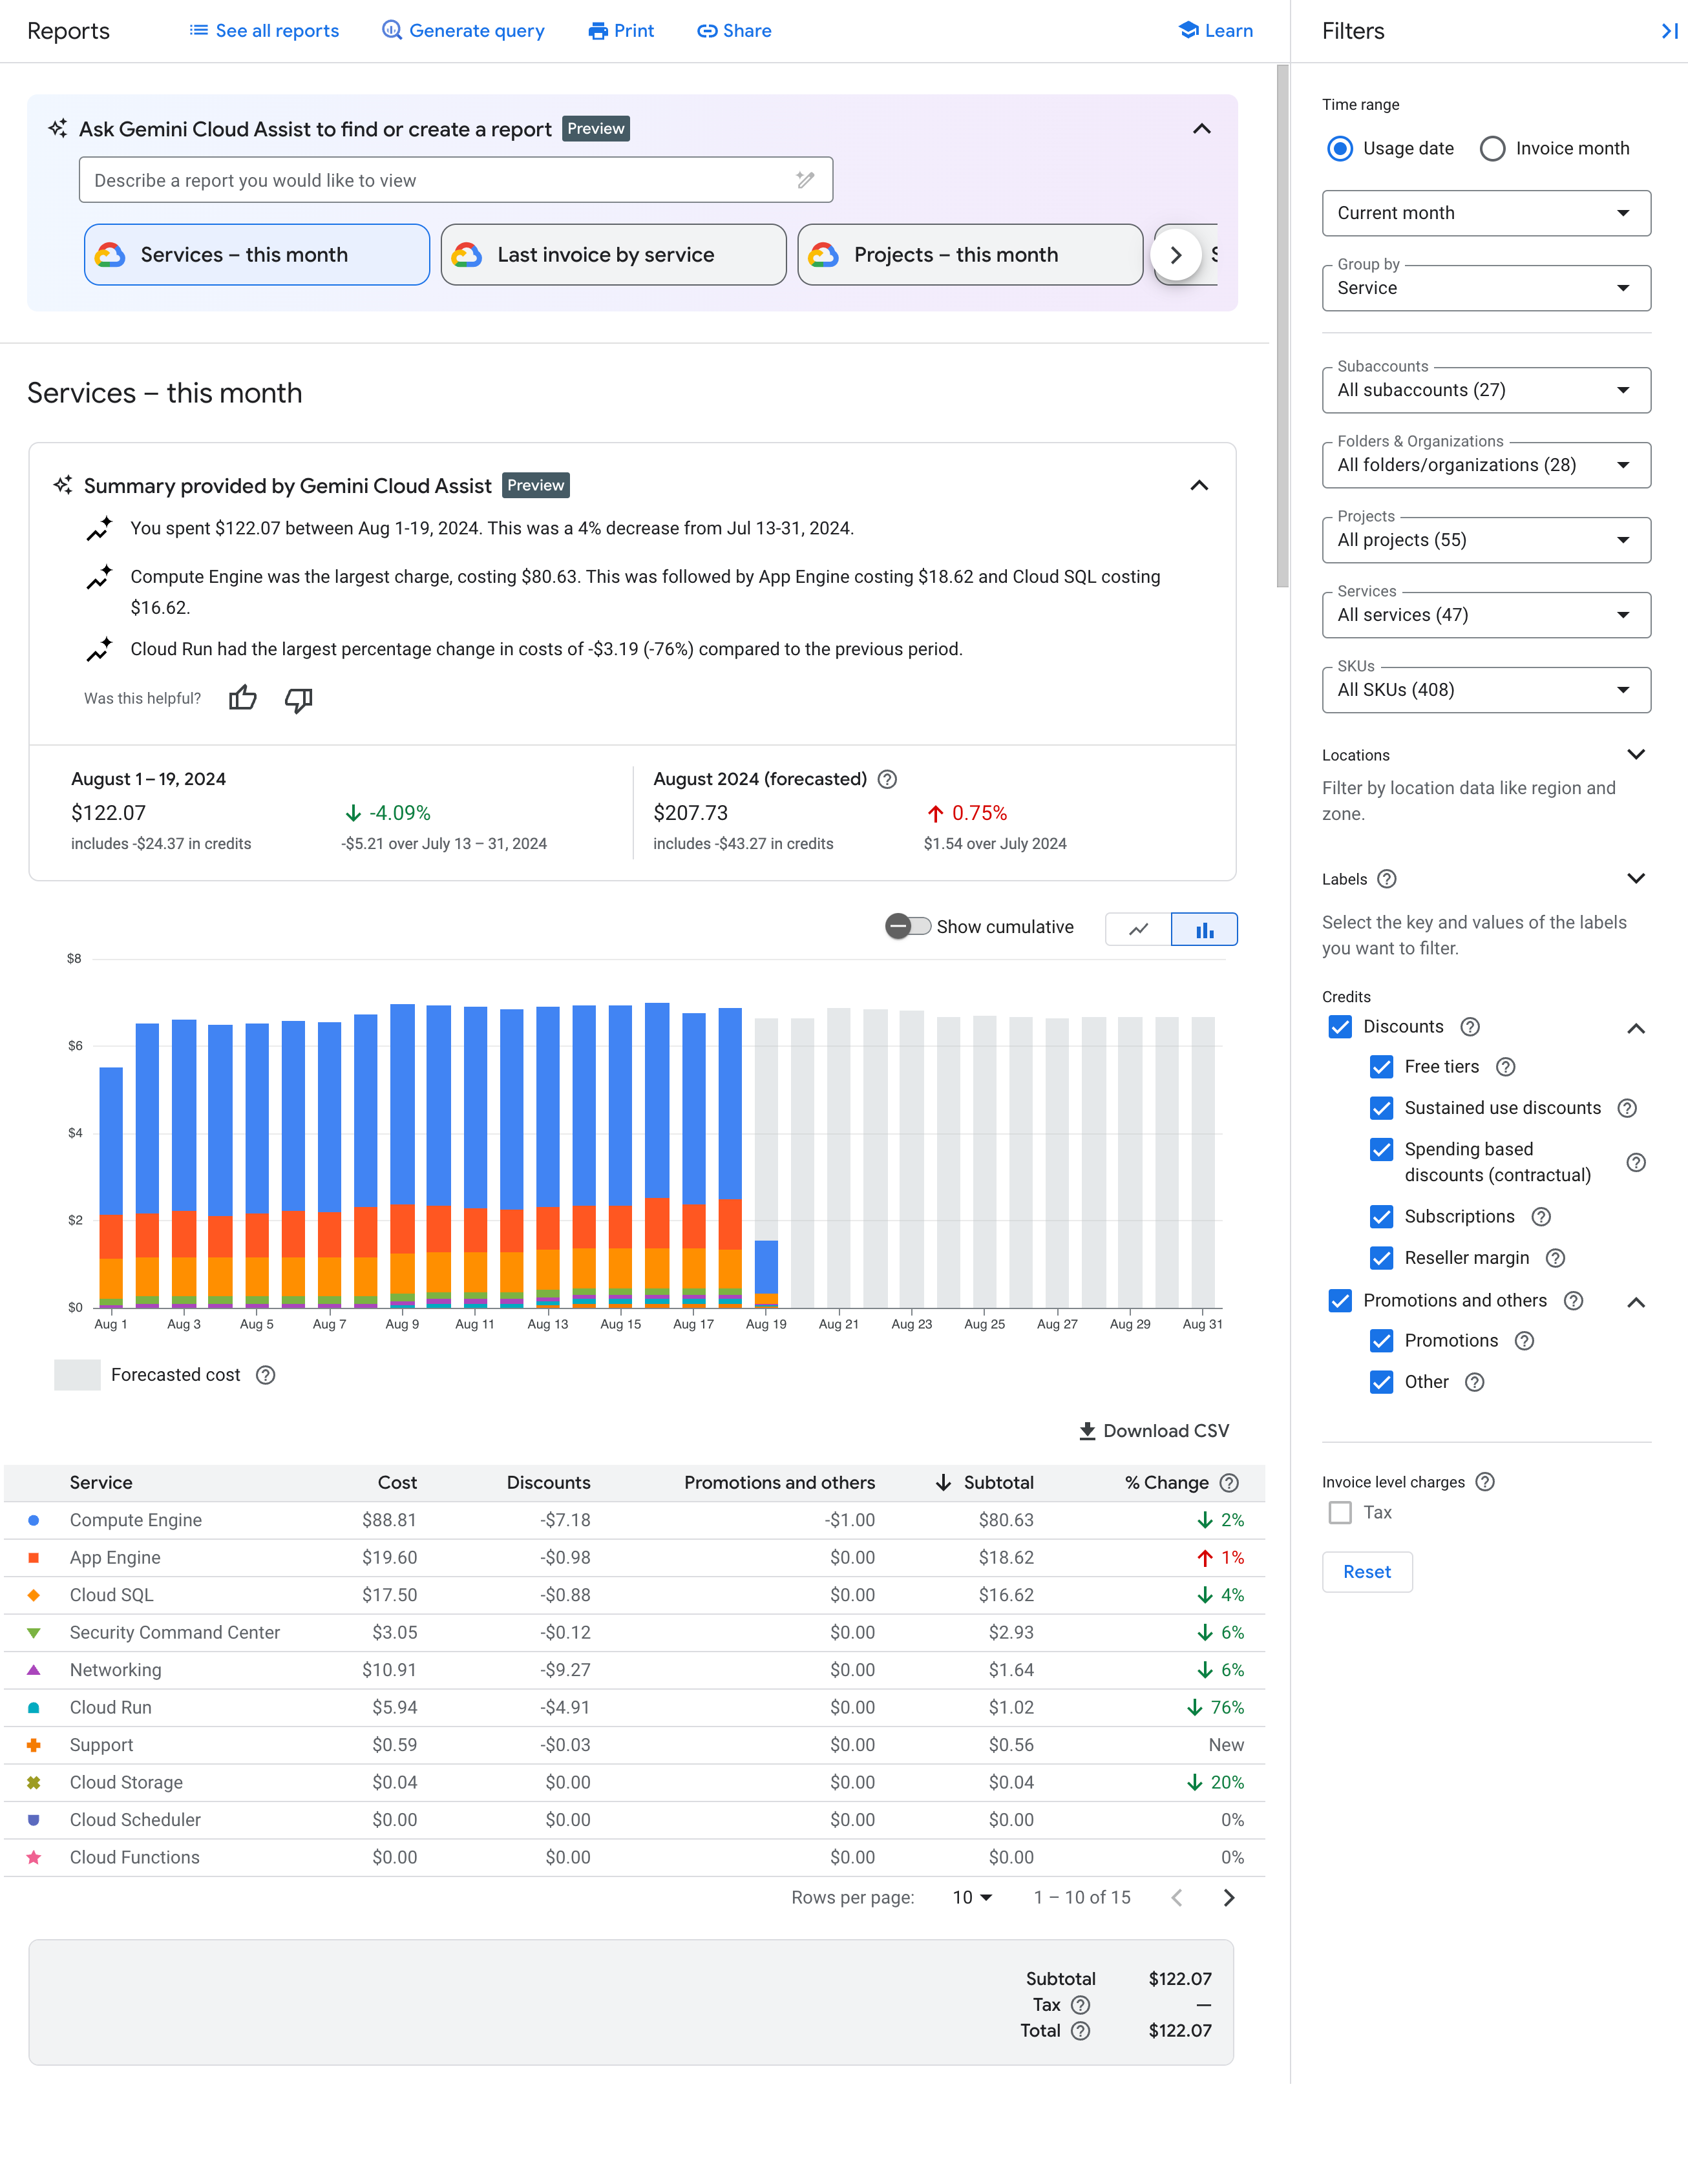Viewport: 1688px width, 2184px height.
Task: Disable the Reseller margin credit checkbox
Action: (x=1381, y=1259)
